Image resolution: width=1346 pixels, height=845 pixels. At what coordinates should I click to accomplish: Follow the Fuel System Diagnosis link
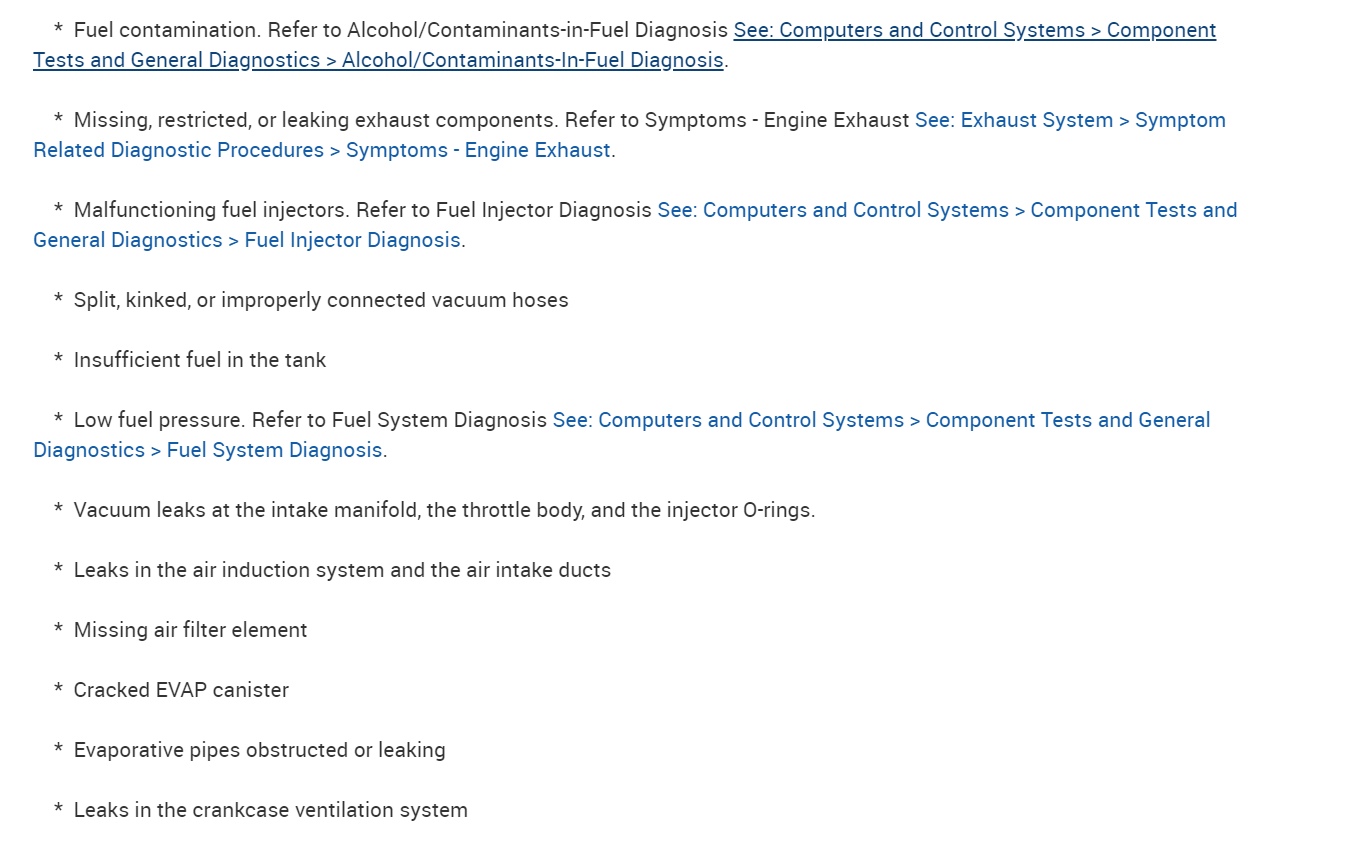pyautogui.click(x=274, y=450)
